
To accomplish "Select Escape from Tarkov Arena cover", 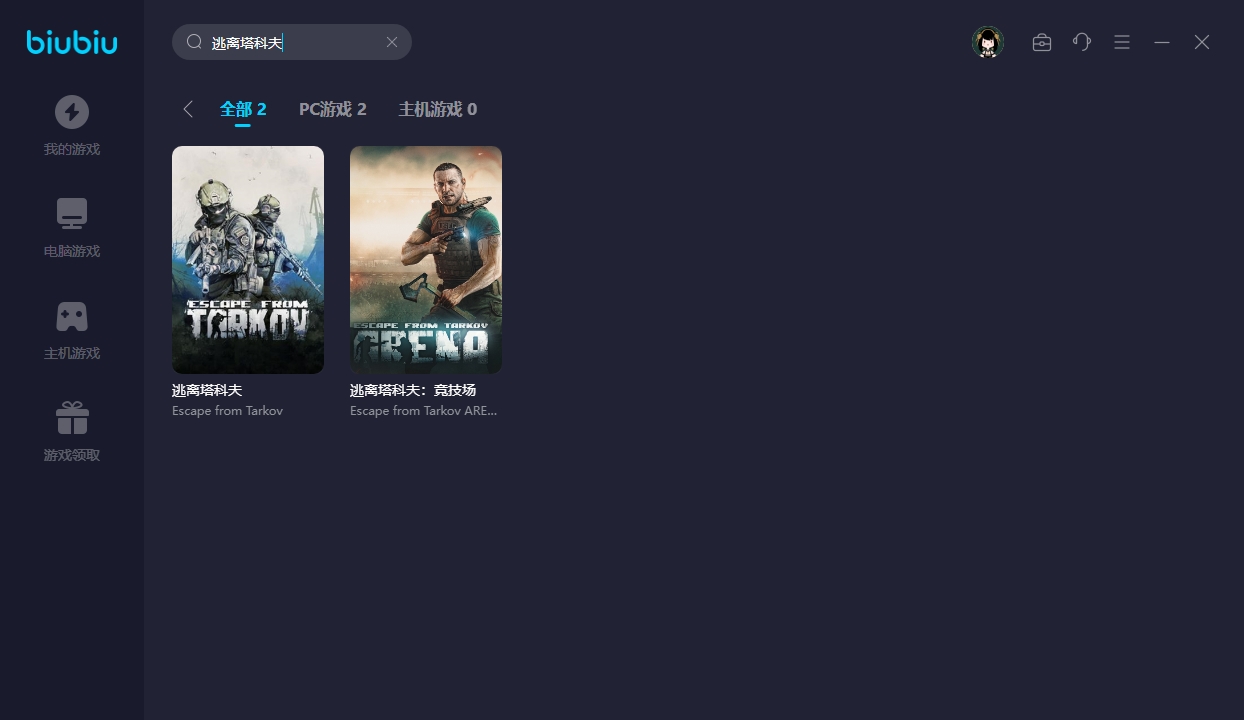I will coord(426,260).
